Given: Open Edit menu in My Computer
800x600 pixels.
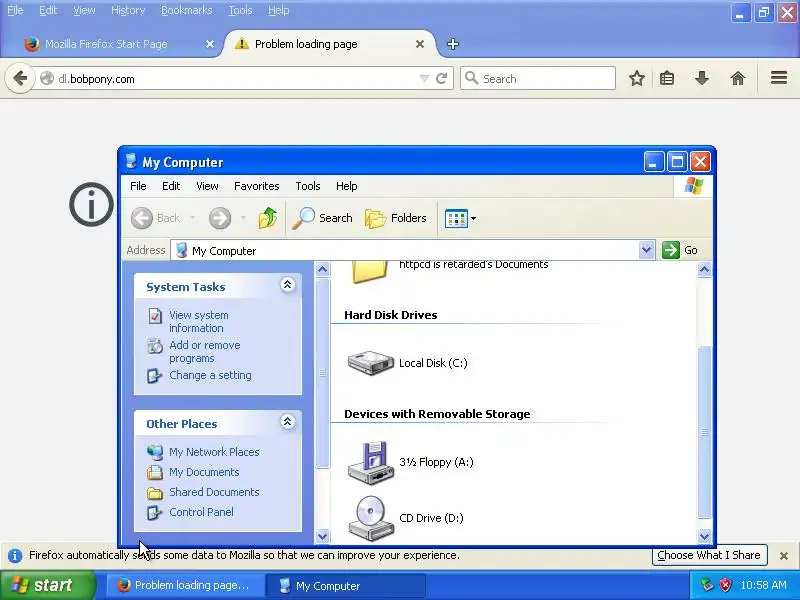Looking at the screenshot, I should [x=171, y=186].
